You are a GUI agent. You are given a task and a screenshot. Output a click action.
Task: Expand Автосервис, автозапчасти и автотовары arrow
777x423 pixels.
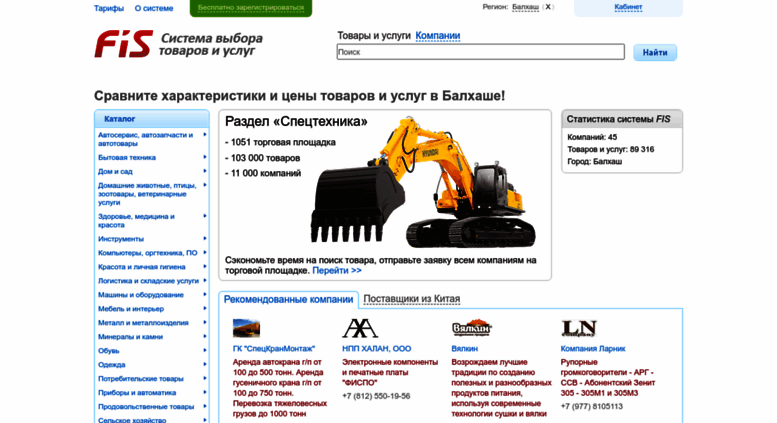(205, 135)
